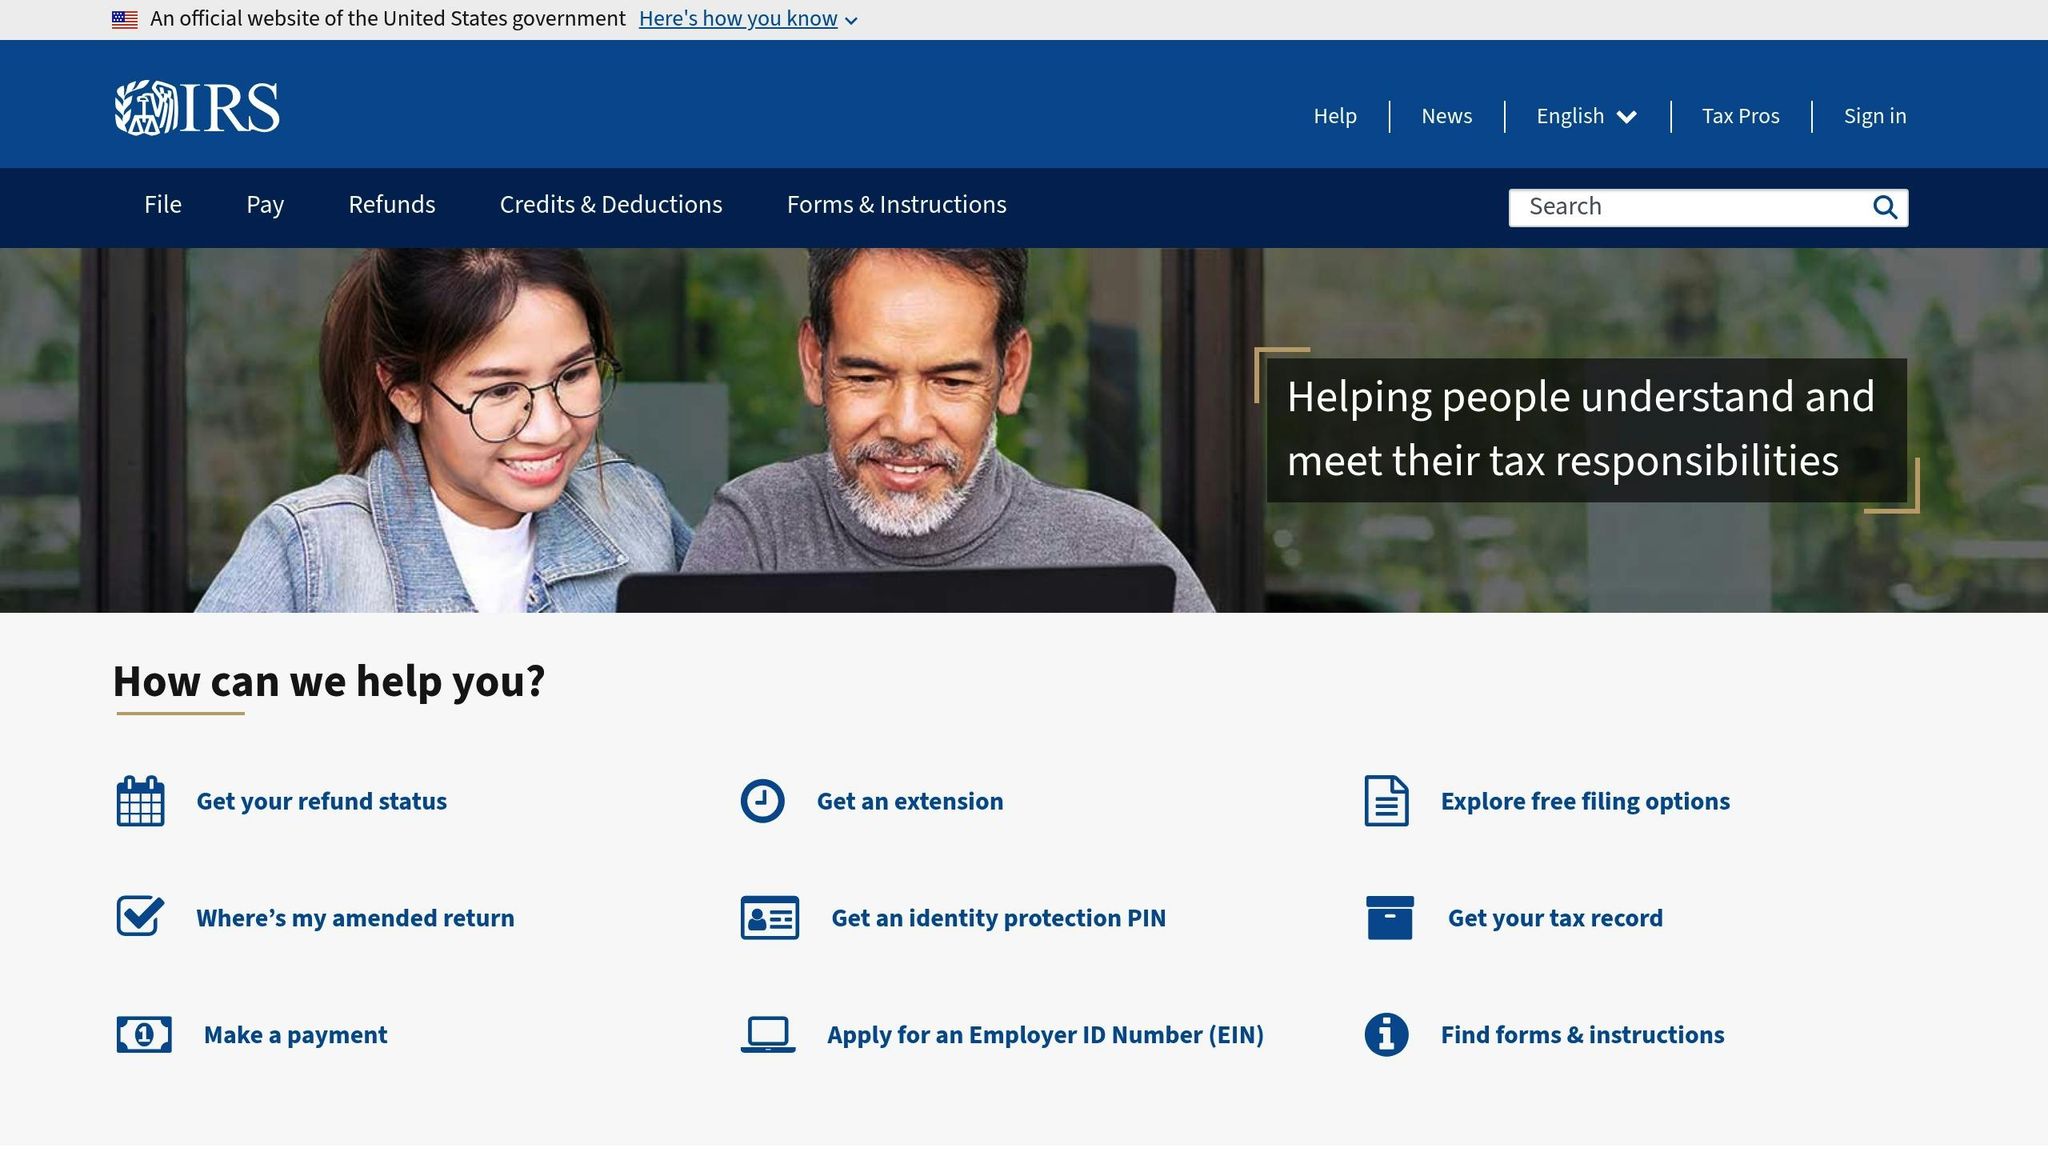Open the Credits & Deductions menu

[611, 205]
